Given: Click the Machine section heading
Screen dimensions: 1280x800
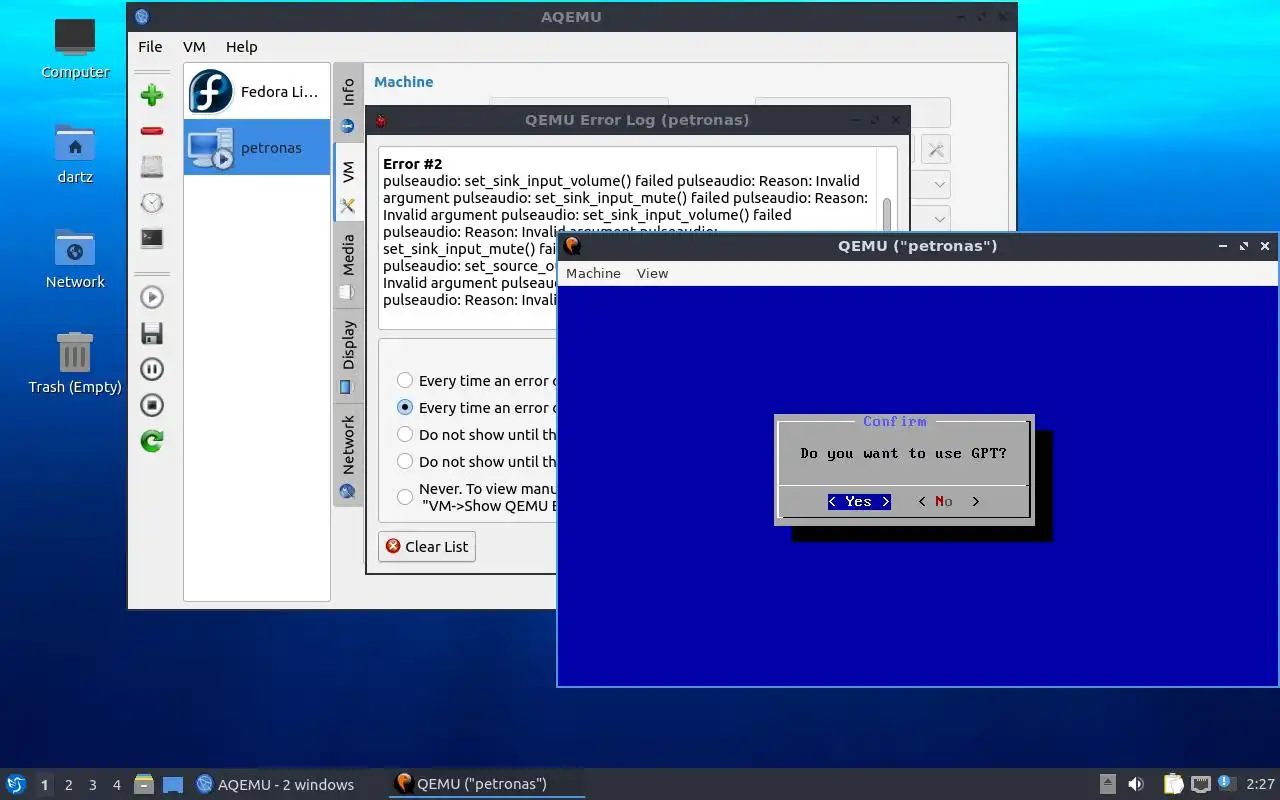Looking at the screenshot, I should tap(404, 82).
